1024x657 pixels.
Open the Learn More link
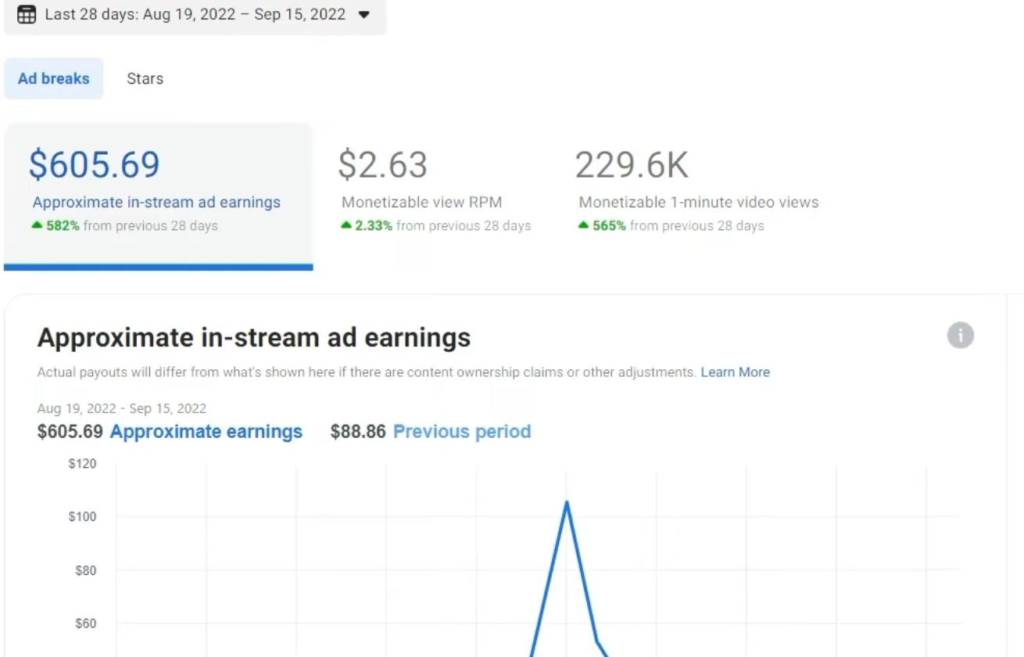pos(735,372)
